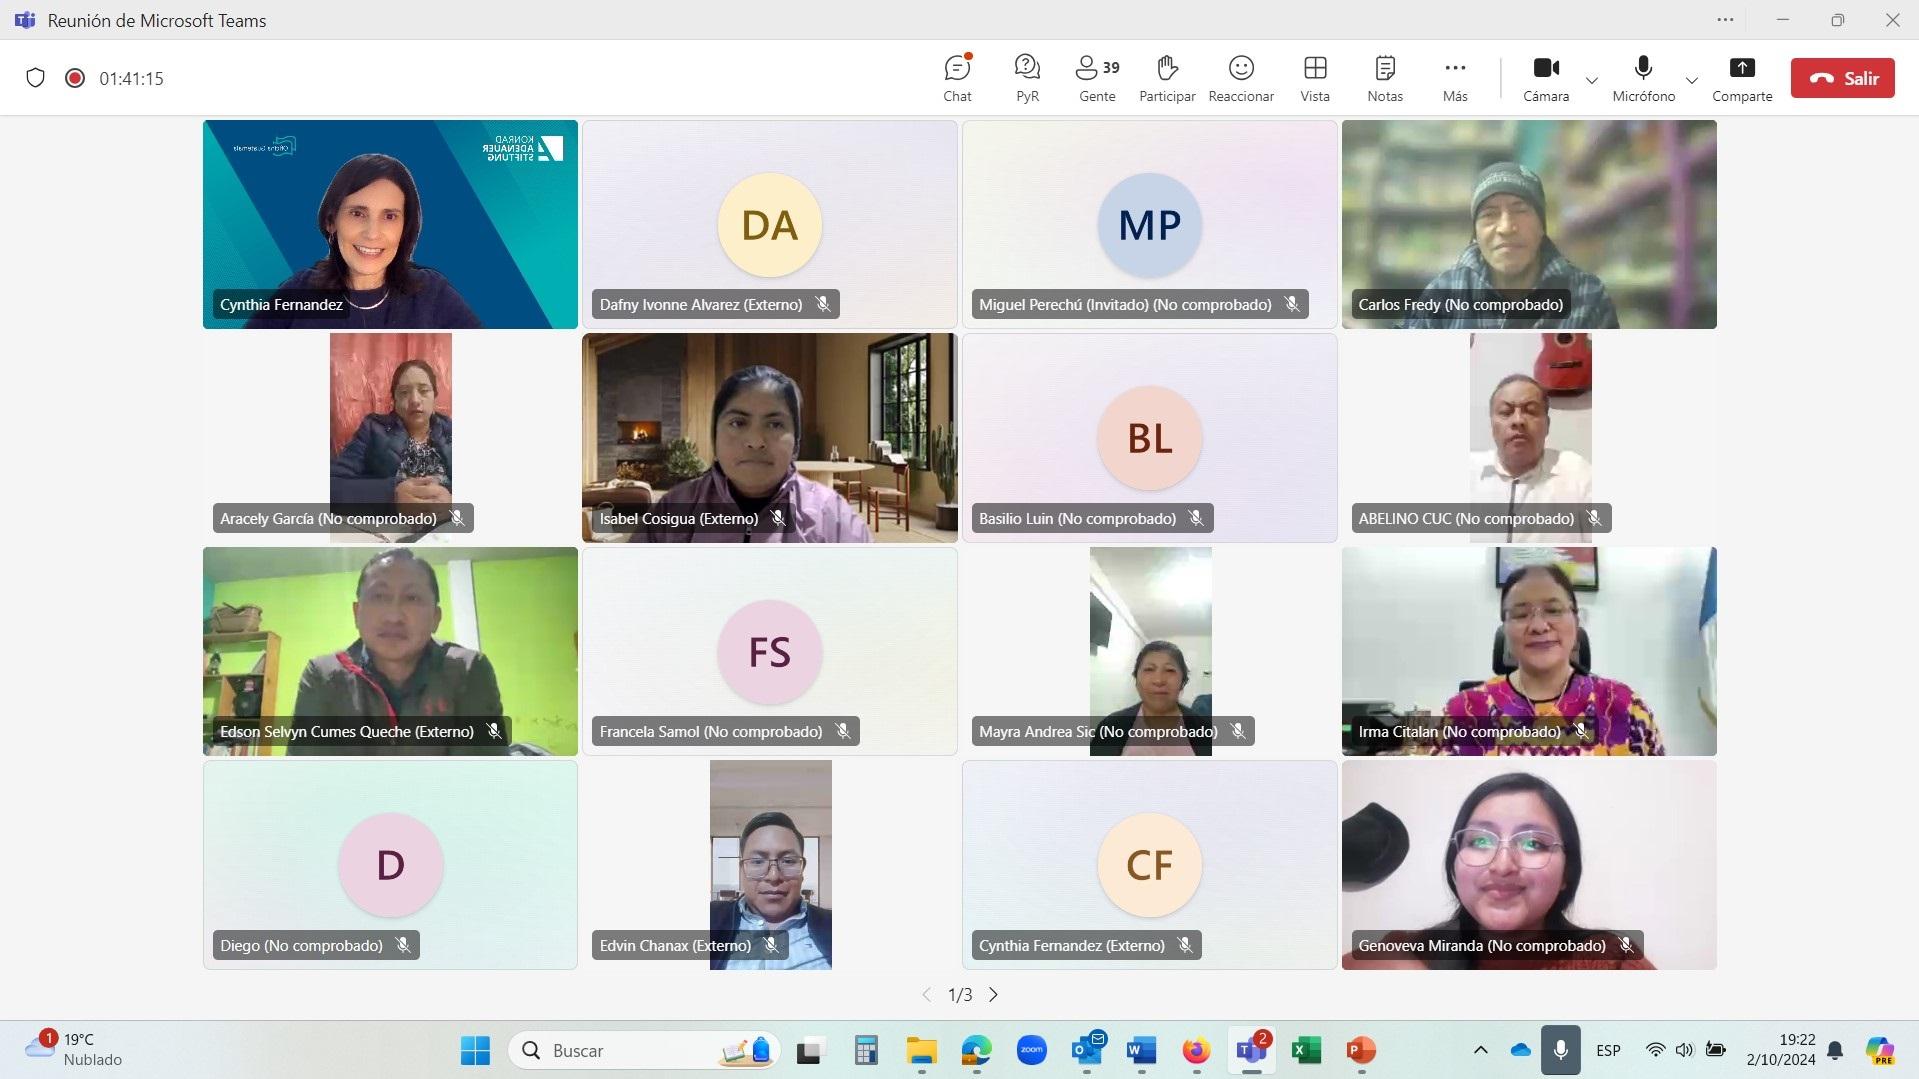This screenshot has height=1079, width=1919.
Task: Expand the camera options dropdown arrow
Action: click(1592, 80)
